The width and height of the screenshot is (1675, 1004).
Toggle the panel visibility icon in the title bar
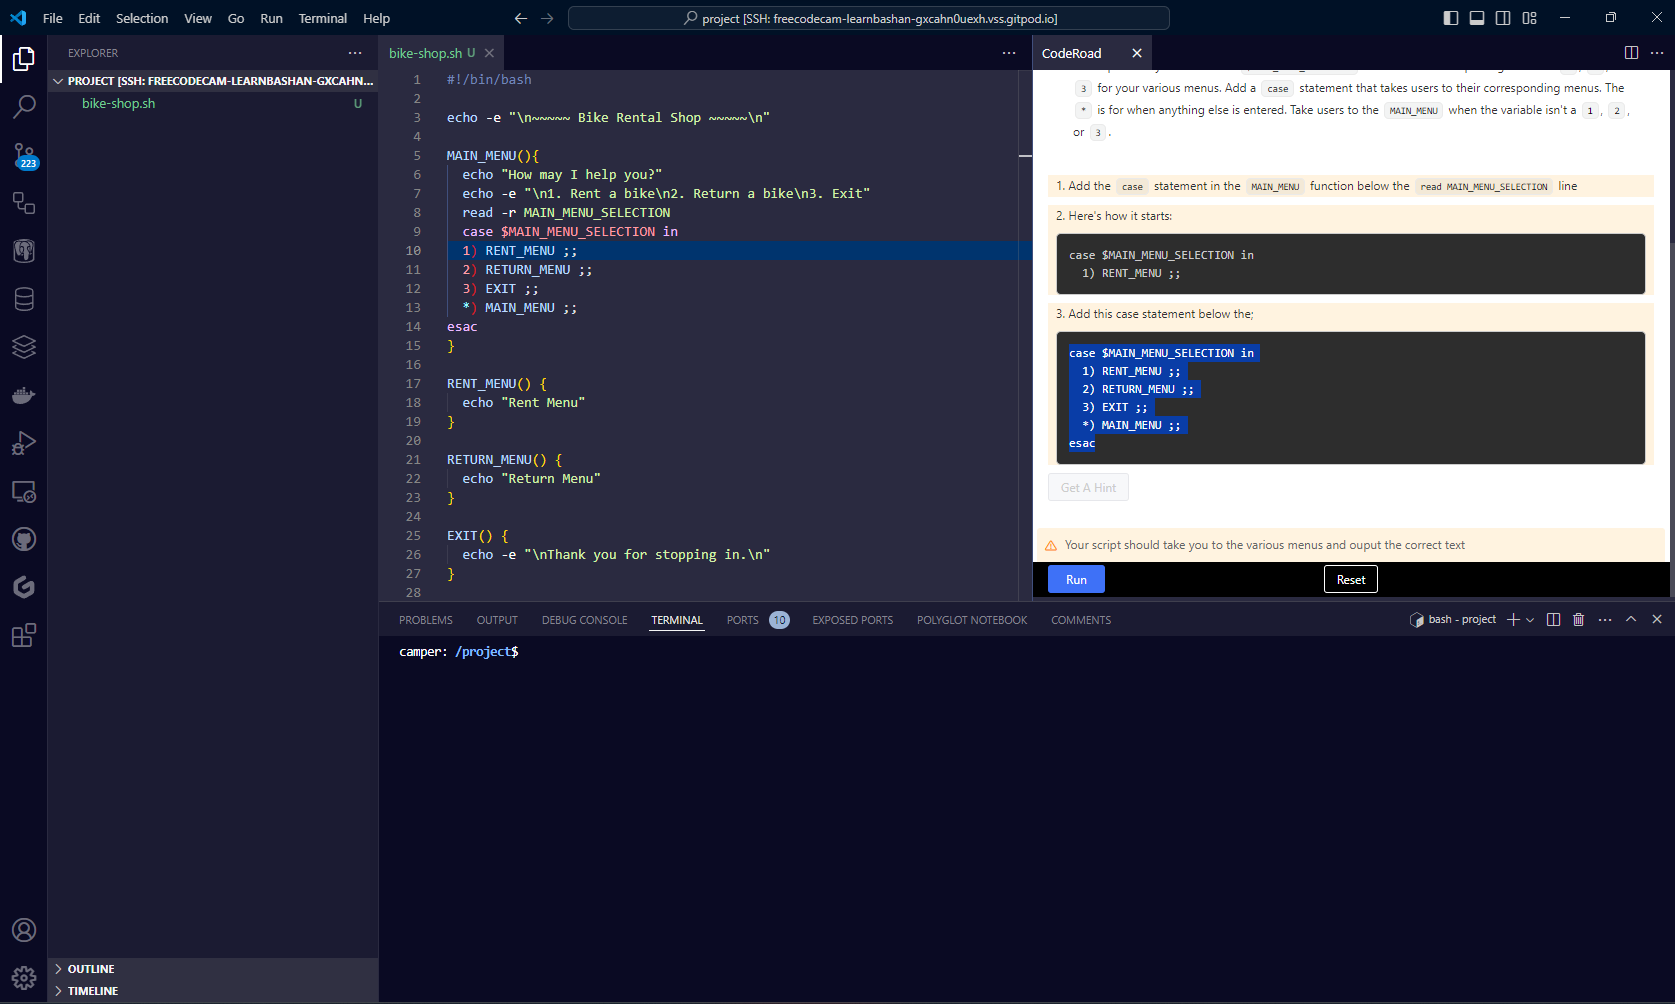coord(1477,17)
